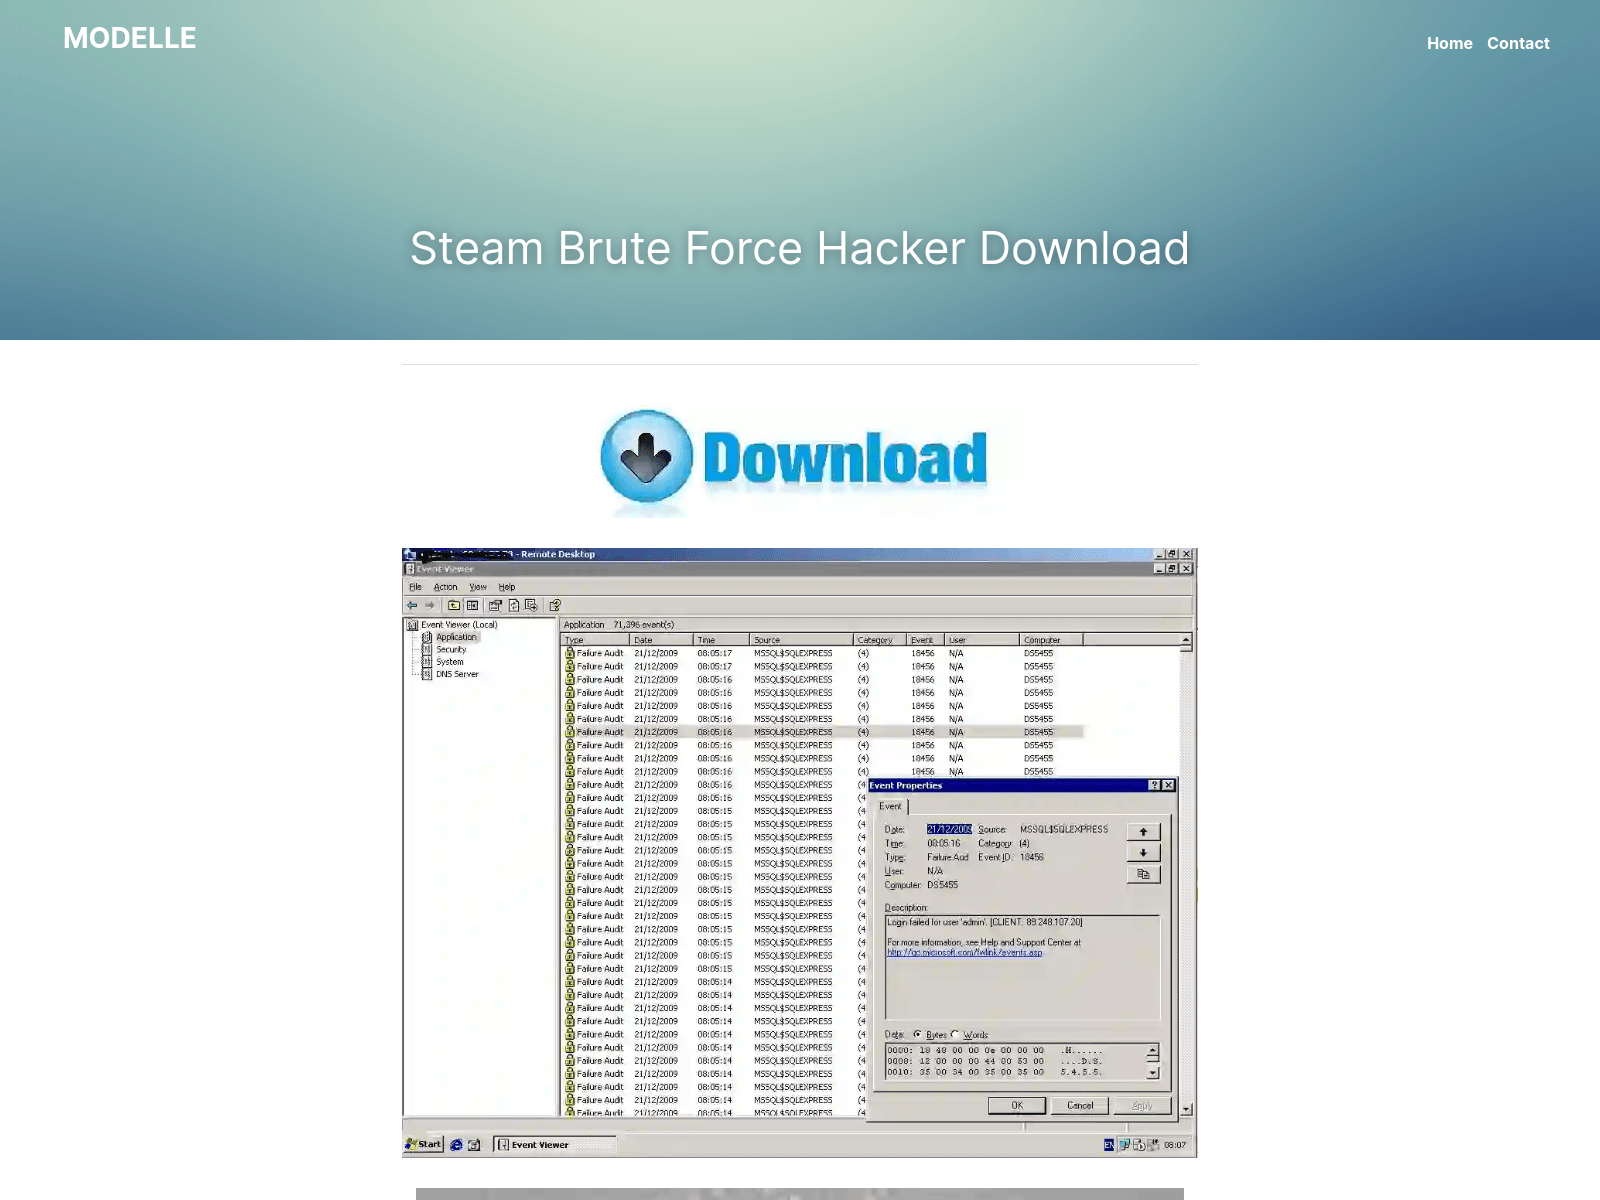Open View menu in Event Viewer screenshot
The image size is (1600, 1200).
click(478, 587)
